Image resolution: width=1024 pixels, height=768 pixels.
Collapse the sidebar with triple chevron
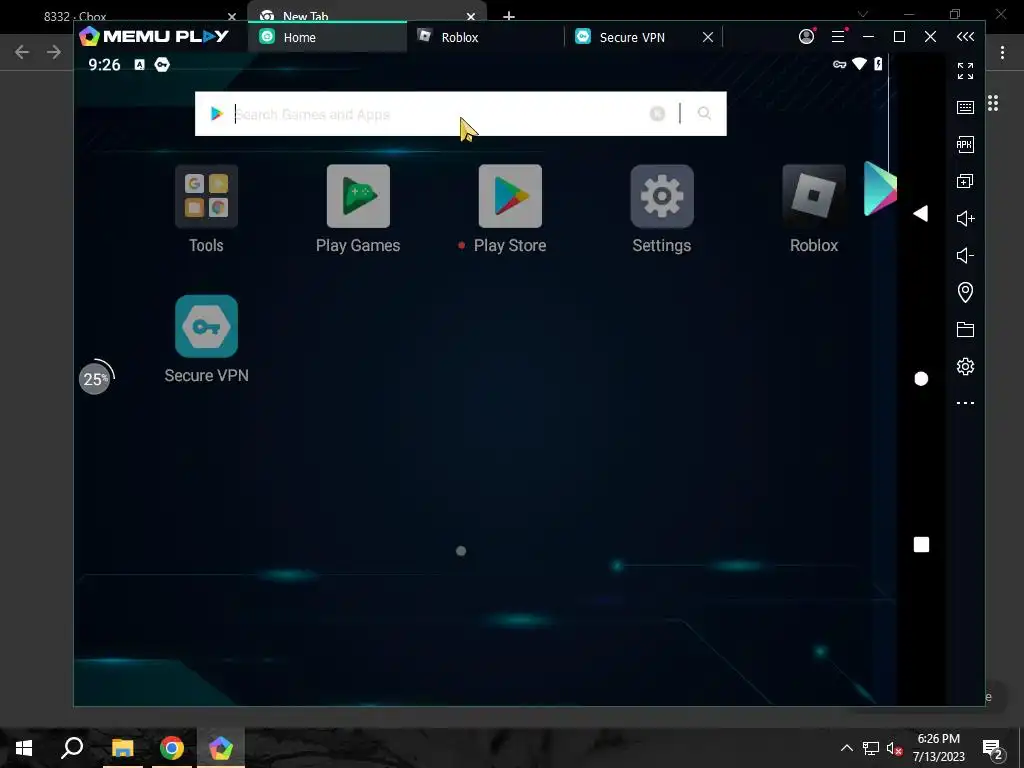click(965, 37)
